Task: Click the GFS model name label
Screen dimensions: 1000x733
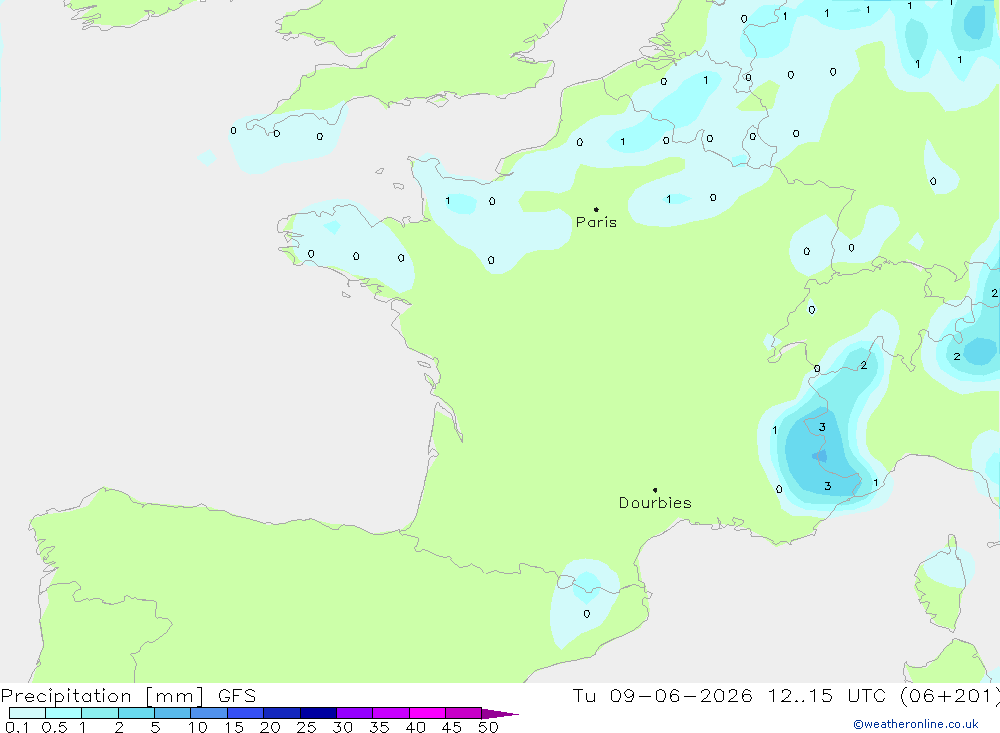Action: tap(237, 696)
